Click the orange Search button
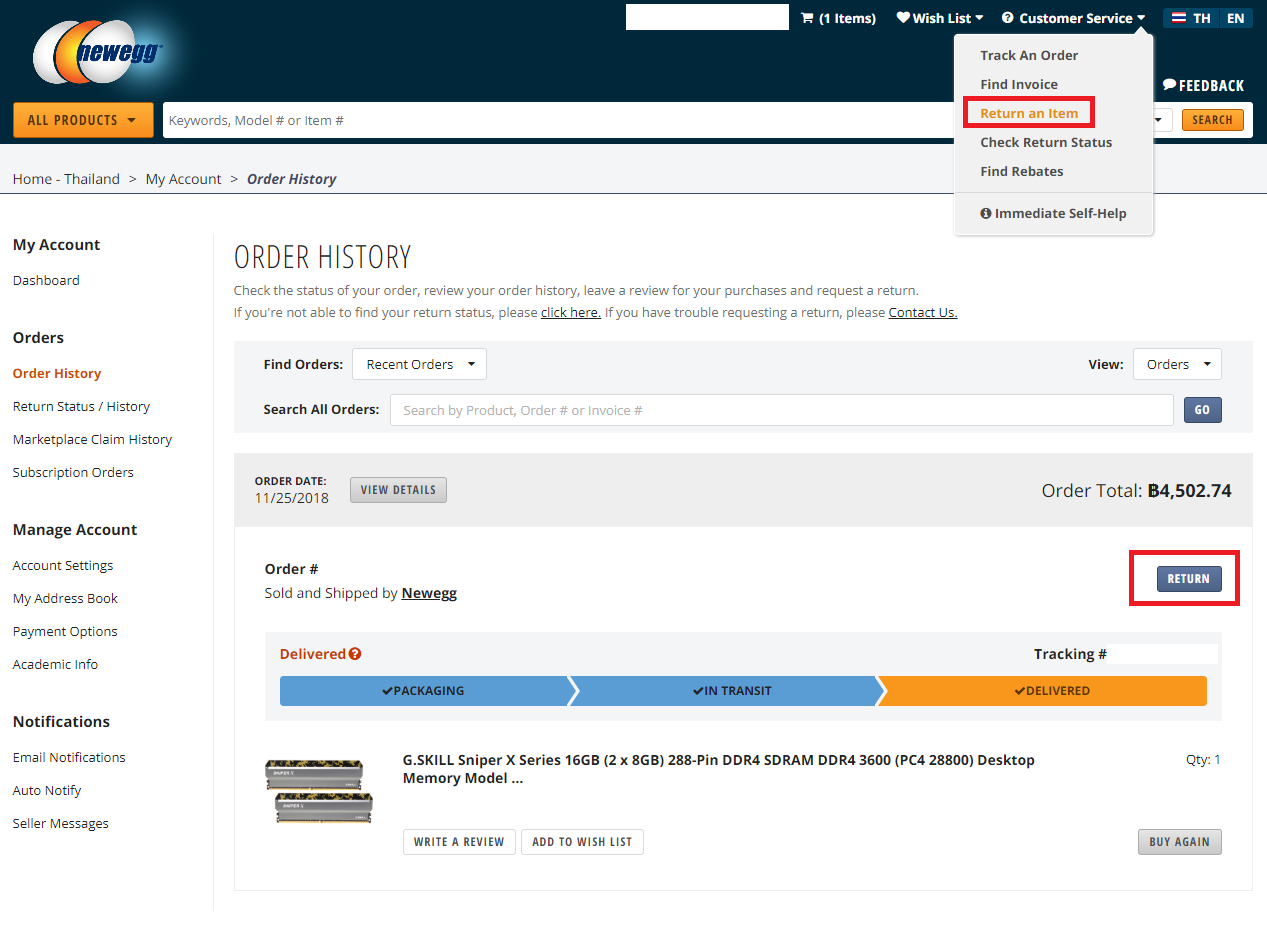Image resolution: width=1267 pixels, height=931 pixels. click(x=1213, y=120)
